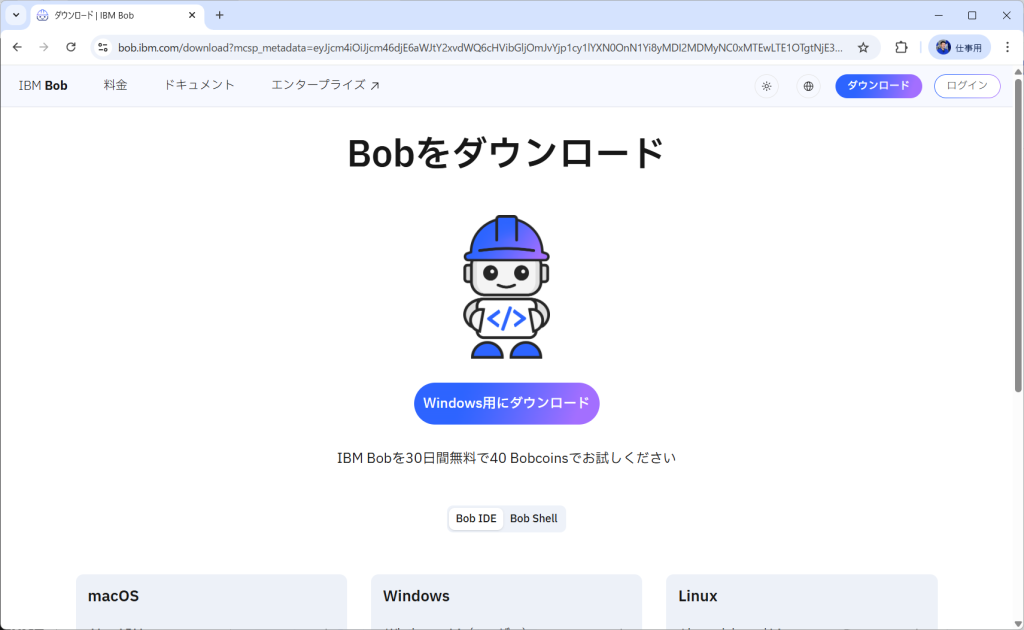The image size is (1024, 630).
Task: Click the scrollbar down arrow
Action: 1017,624
